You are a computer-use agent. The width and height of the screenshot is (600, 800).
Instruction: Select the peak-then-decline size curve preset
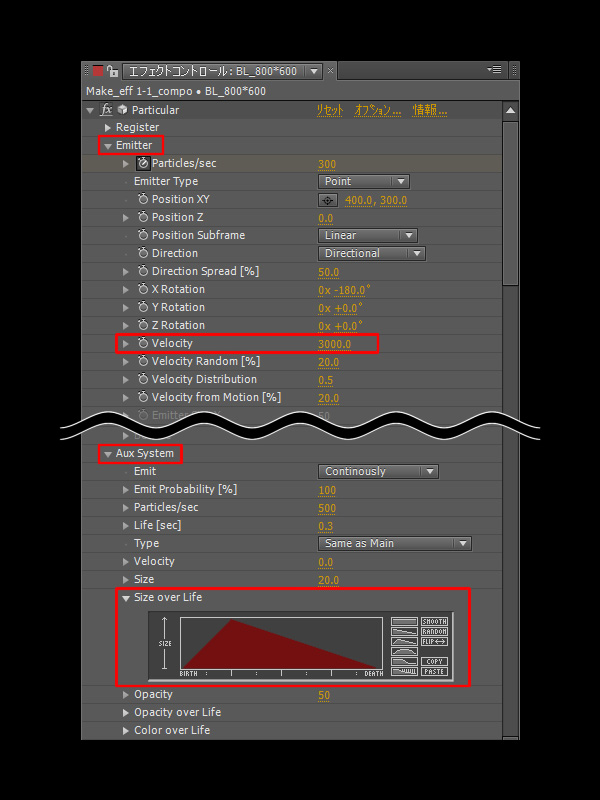[404, 641]
